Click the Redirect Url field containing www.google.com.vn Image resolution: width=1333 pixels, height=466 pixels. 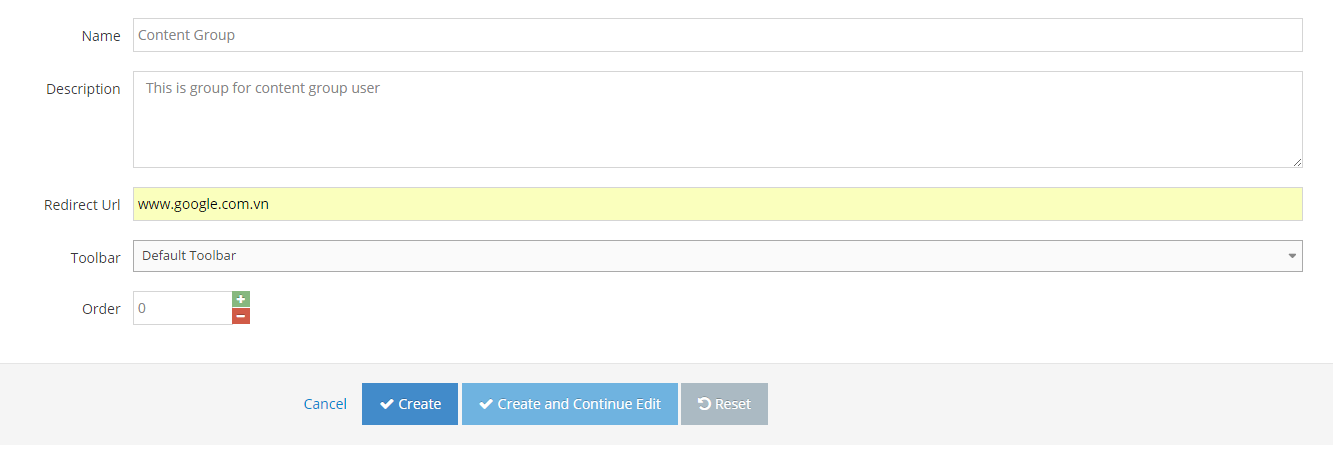(x=717, y=204)
